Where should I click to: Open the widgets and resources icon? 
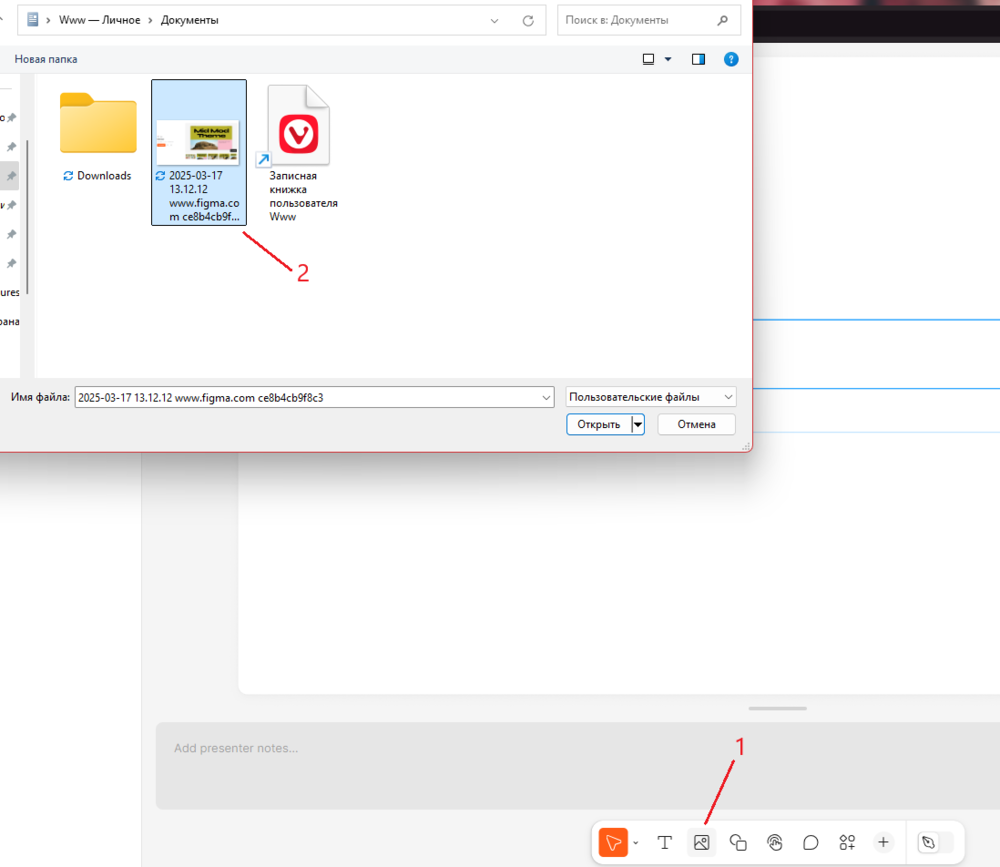[x=847, y=842]
